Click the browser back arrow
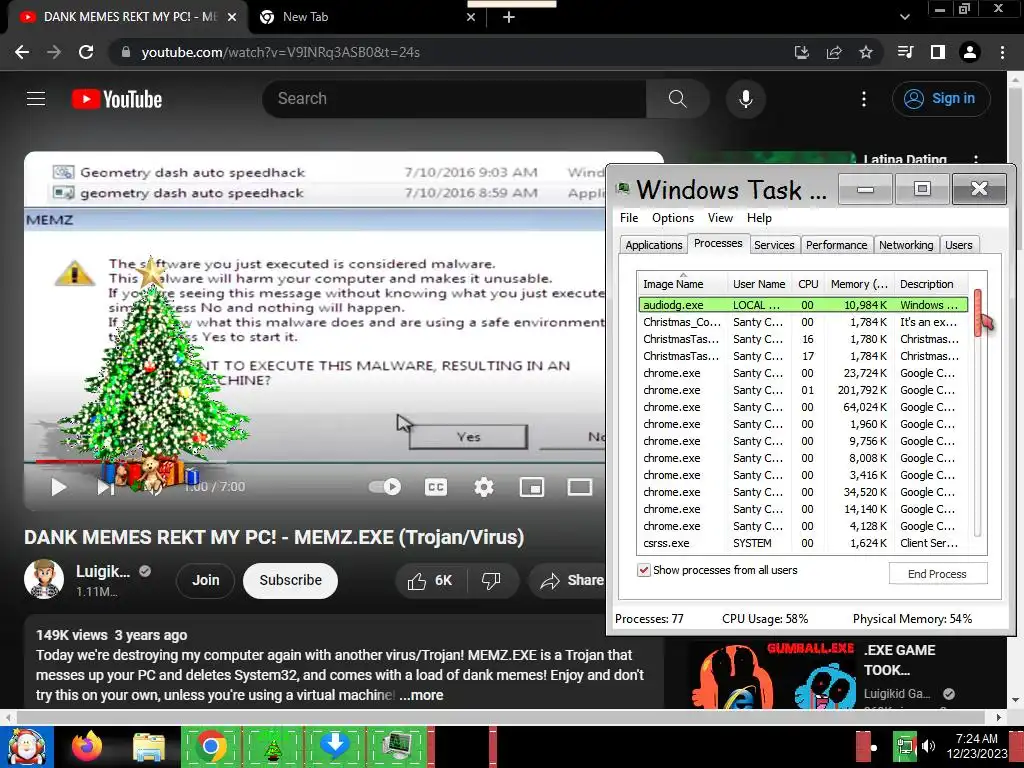Viewport: 1024px width, 768px height. (x=22, y=52)
